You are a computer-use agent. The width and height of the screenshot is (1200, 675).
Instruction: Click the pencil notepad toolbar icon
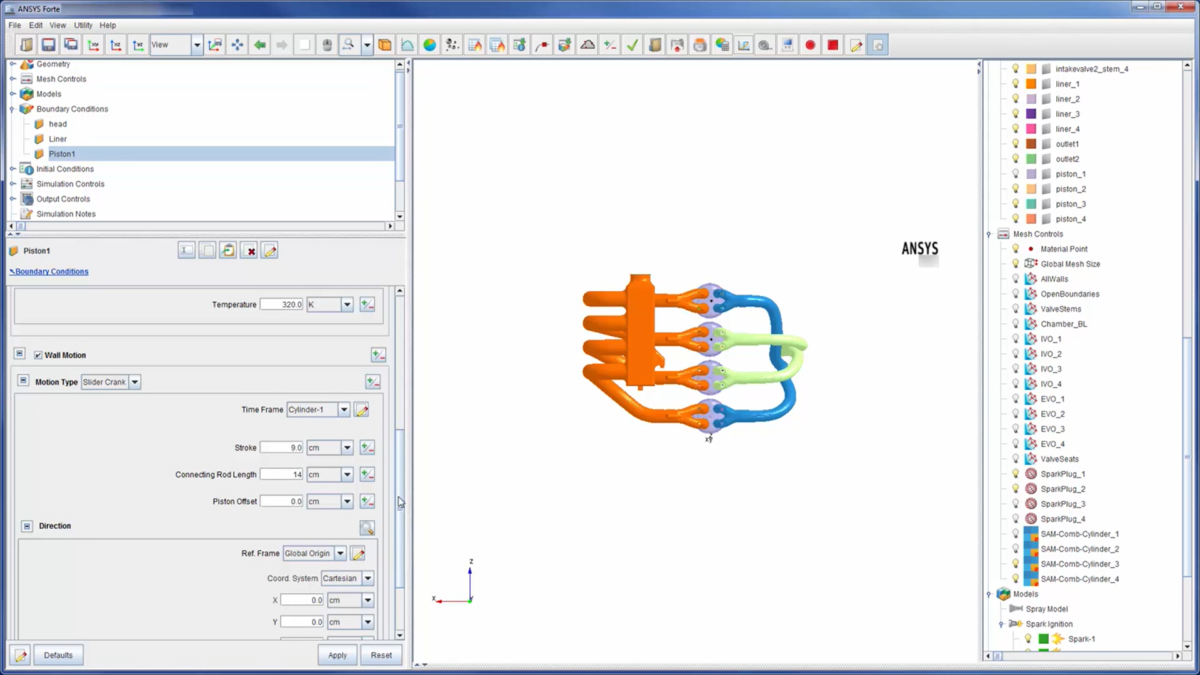pyautogui.click(x=855, y=45)
